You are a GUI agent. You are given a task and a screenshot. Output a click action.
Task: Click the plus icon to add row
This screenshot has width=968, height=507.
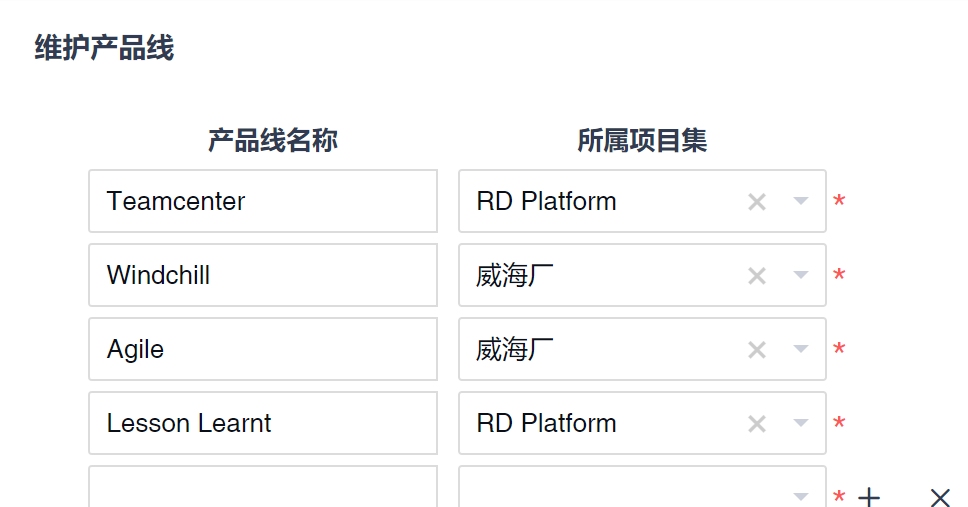pyautogui.click(x=870, y=497)
